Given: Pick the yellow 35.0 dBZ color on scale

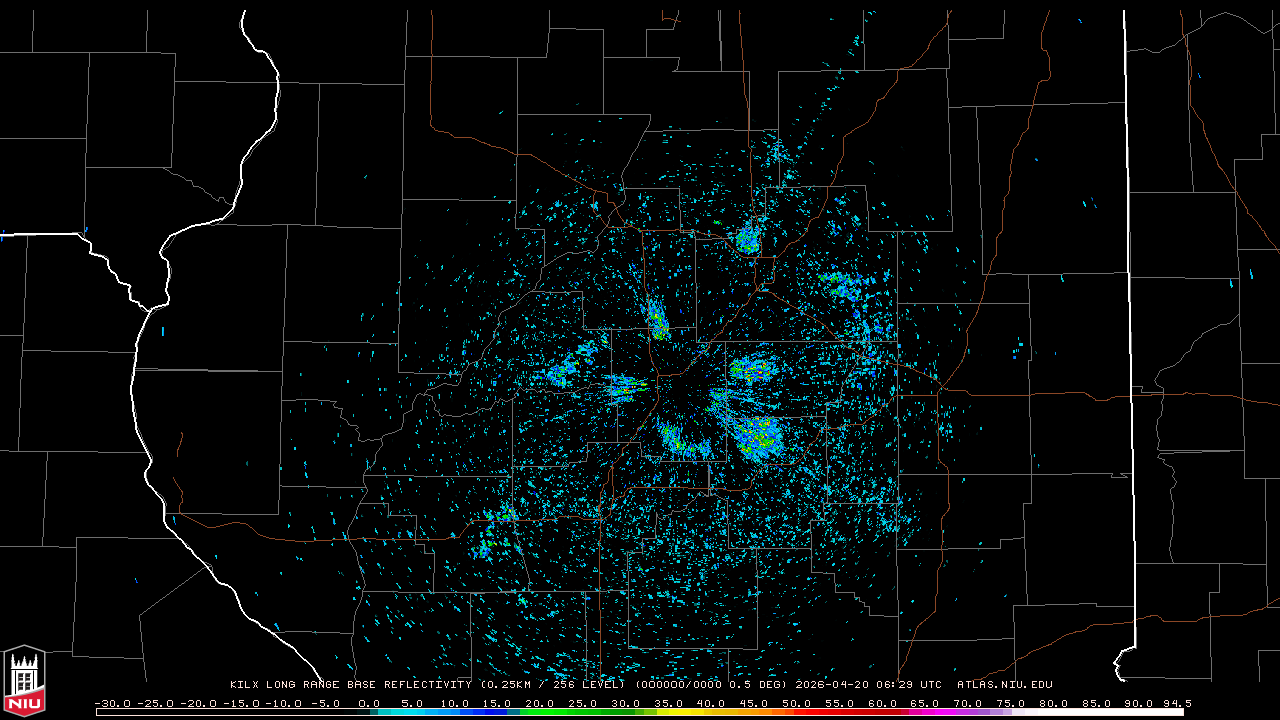Looking at the screenshot, I should [668, 712].
